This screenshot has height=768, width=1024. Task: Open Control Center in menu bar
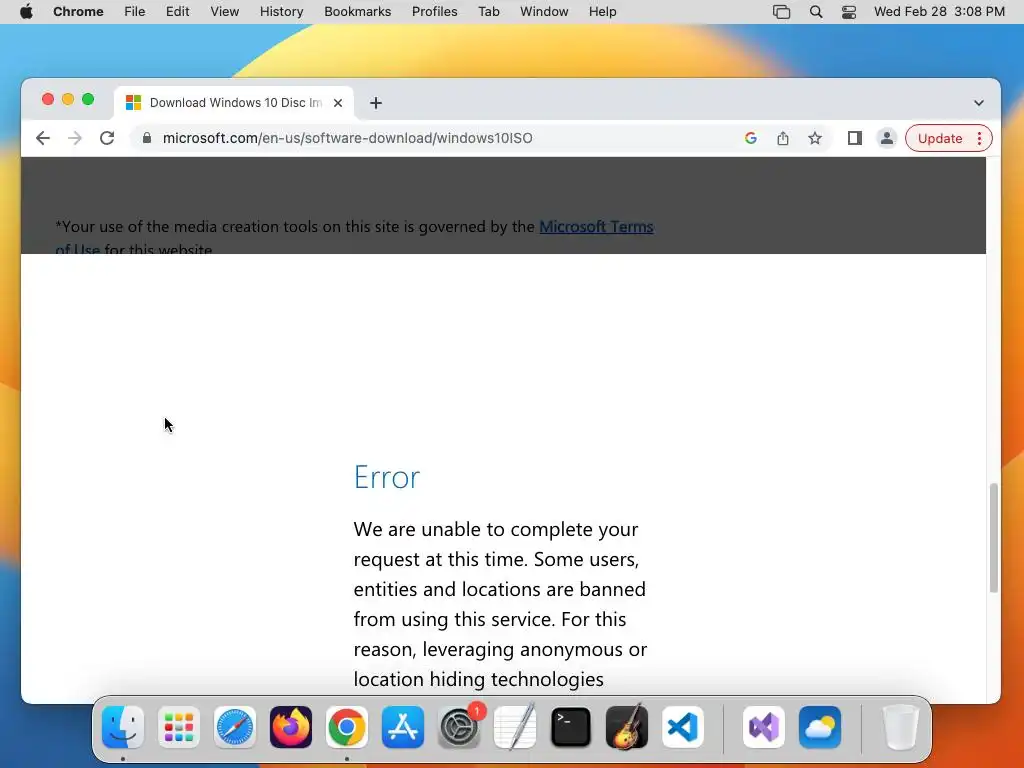click(848, 11)
